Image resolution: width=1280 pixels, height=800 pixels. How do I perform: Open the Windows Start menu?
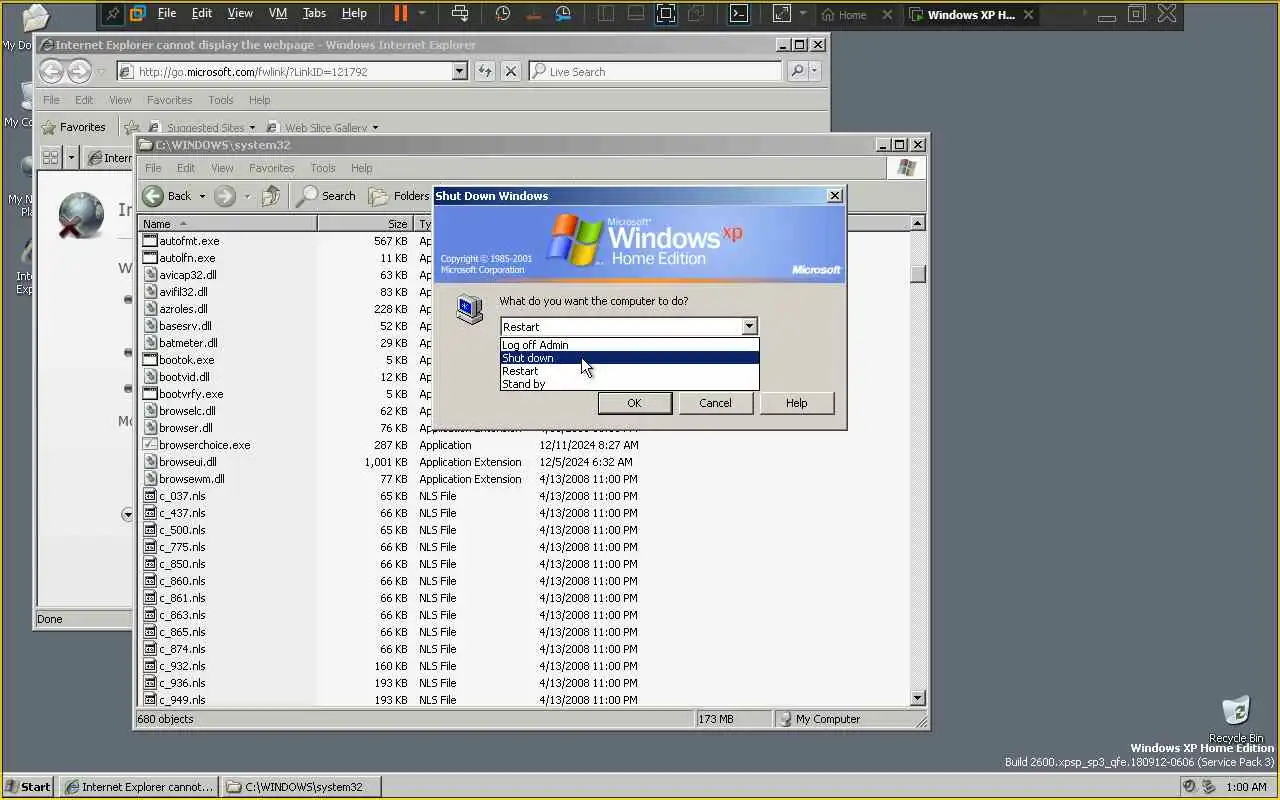(28, 787)
